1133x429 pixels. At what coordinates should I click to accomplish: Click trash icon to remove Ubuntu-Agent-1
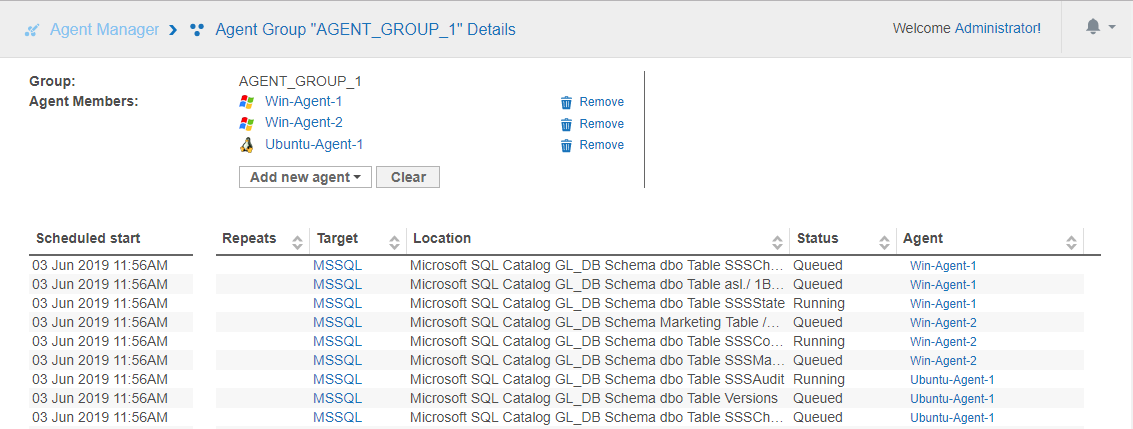click(x=566, y=145)
